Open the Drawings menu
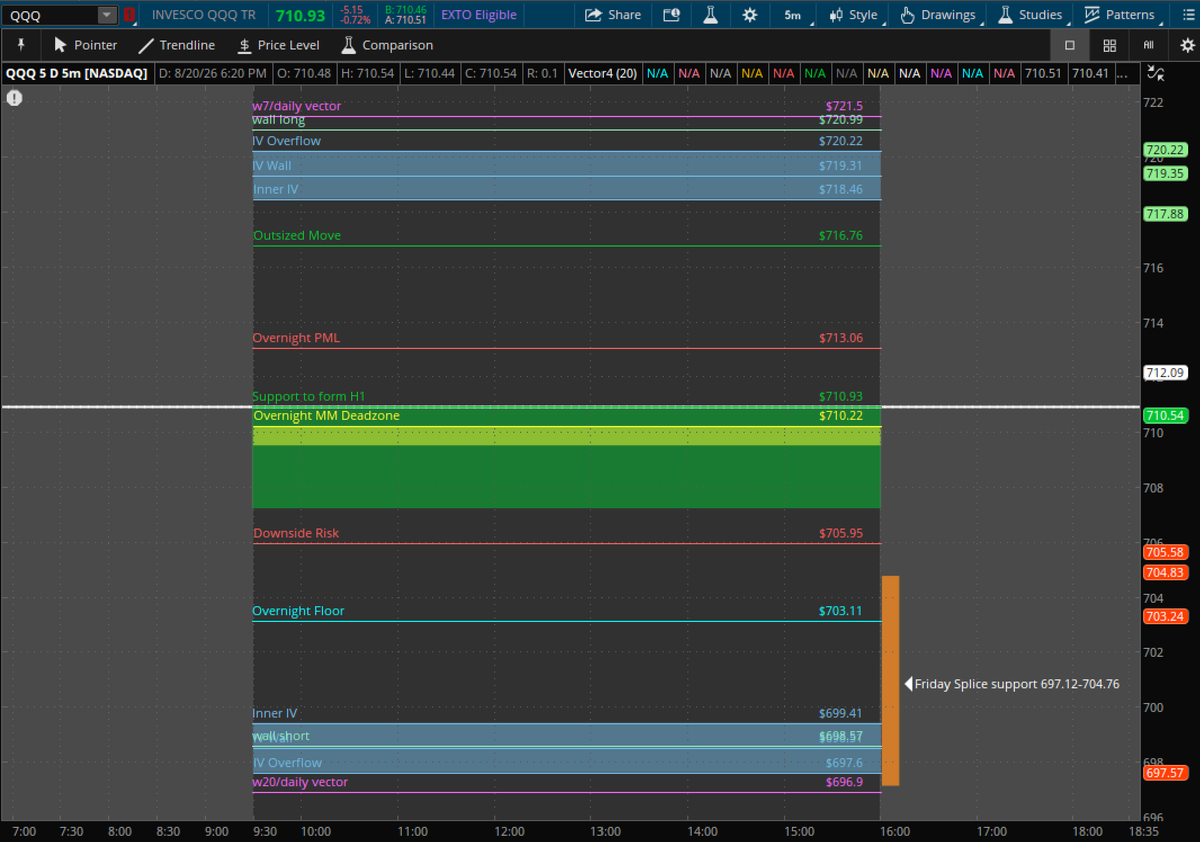The height and width of the screenshot is (842, 1200). click(937, 15)
